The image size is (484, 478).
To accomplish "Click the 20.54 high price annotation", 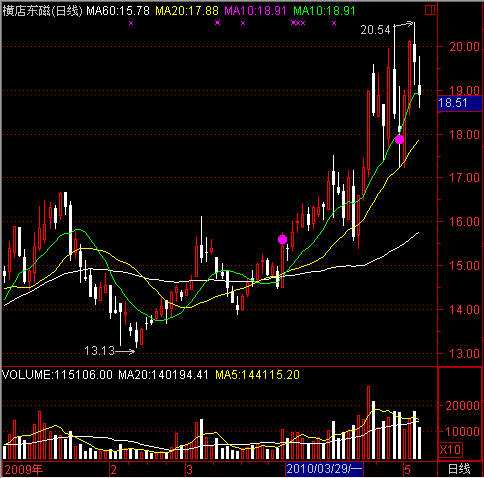I will (x=375, y=30).
